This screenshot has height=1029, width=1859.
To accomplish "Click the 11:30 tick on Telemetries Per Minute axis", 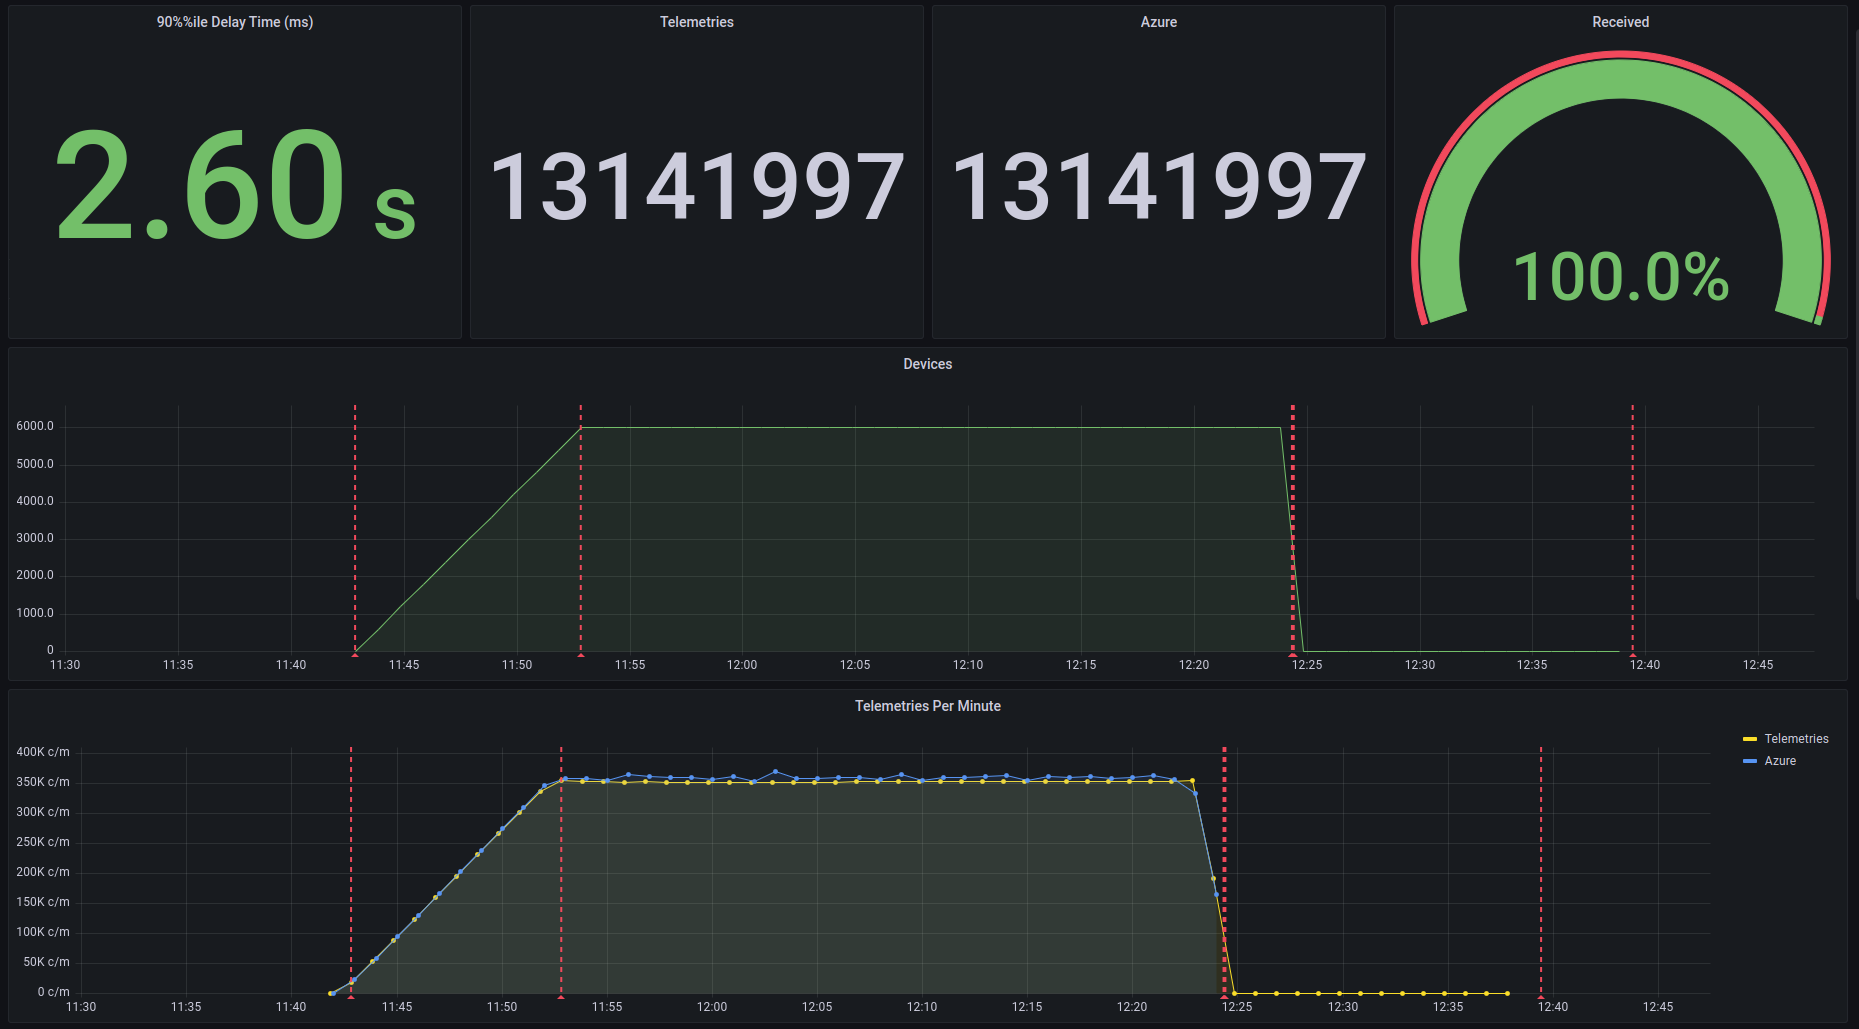I will (81, 1007).
